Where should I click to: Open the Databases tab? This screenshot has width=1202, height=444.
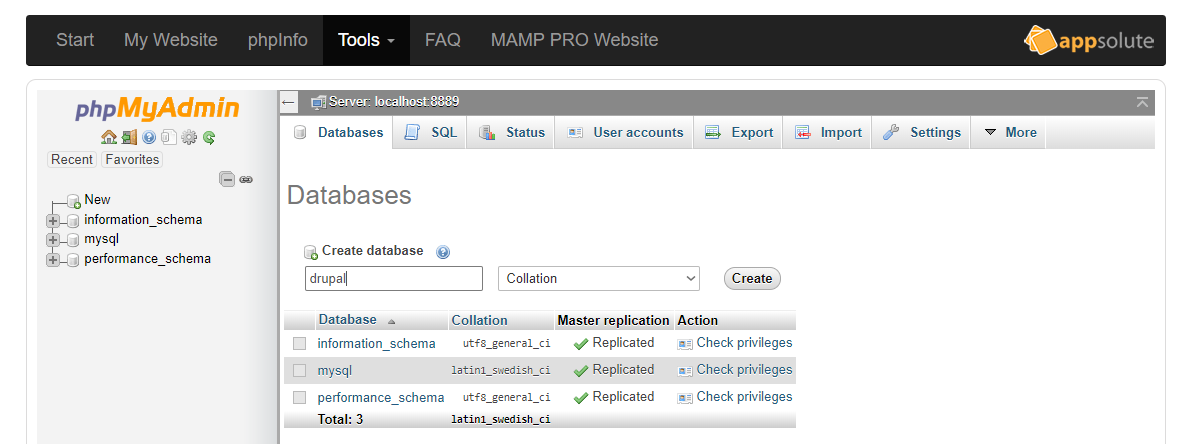pyautogui.click(x=338, y=132)
